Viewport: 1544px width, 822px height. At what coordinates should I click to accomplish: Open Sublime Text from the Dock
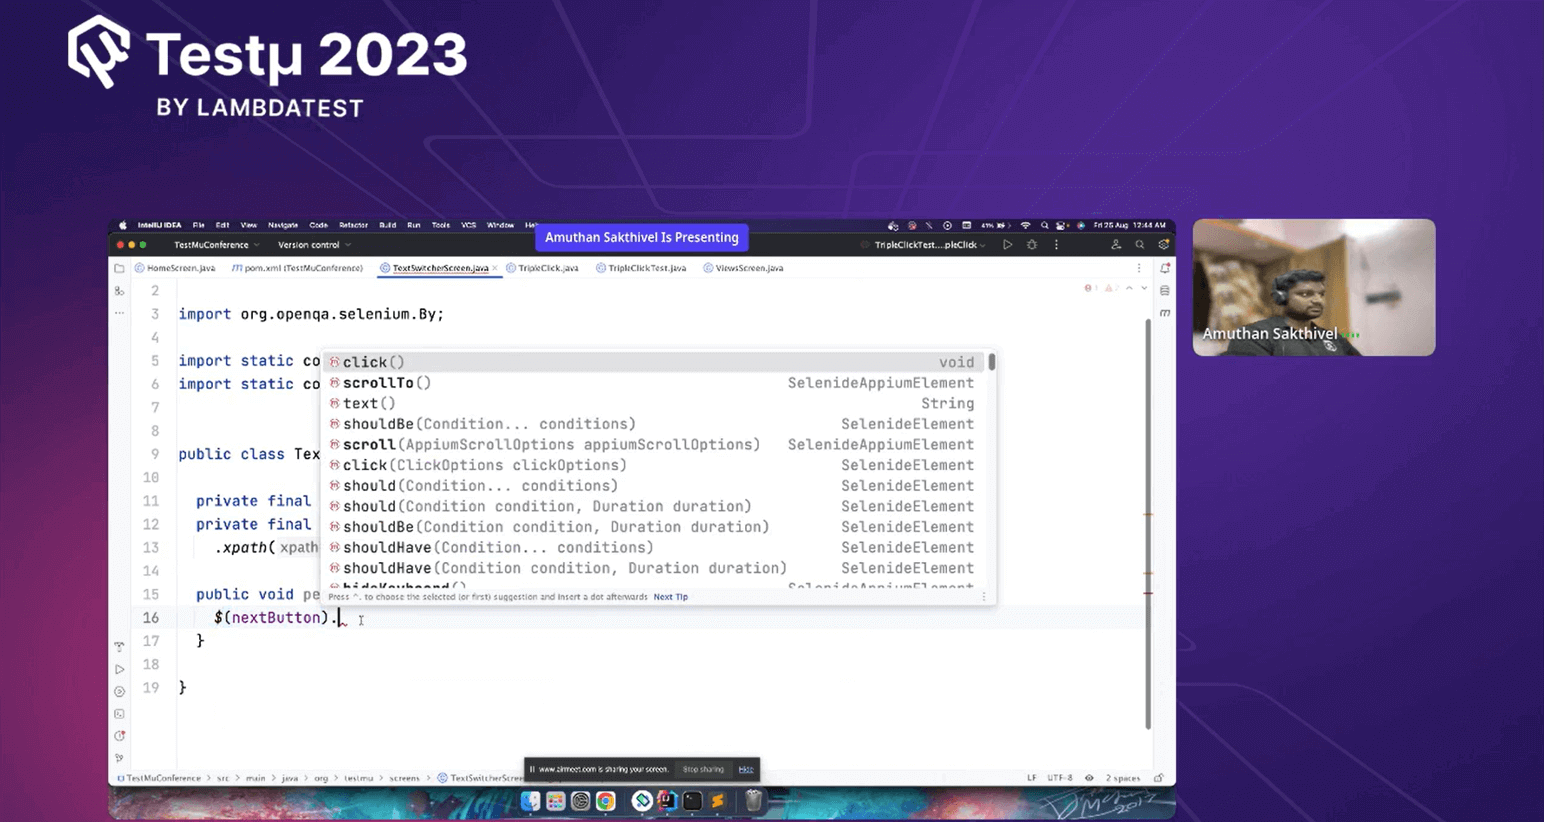(x=717, y=801)
